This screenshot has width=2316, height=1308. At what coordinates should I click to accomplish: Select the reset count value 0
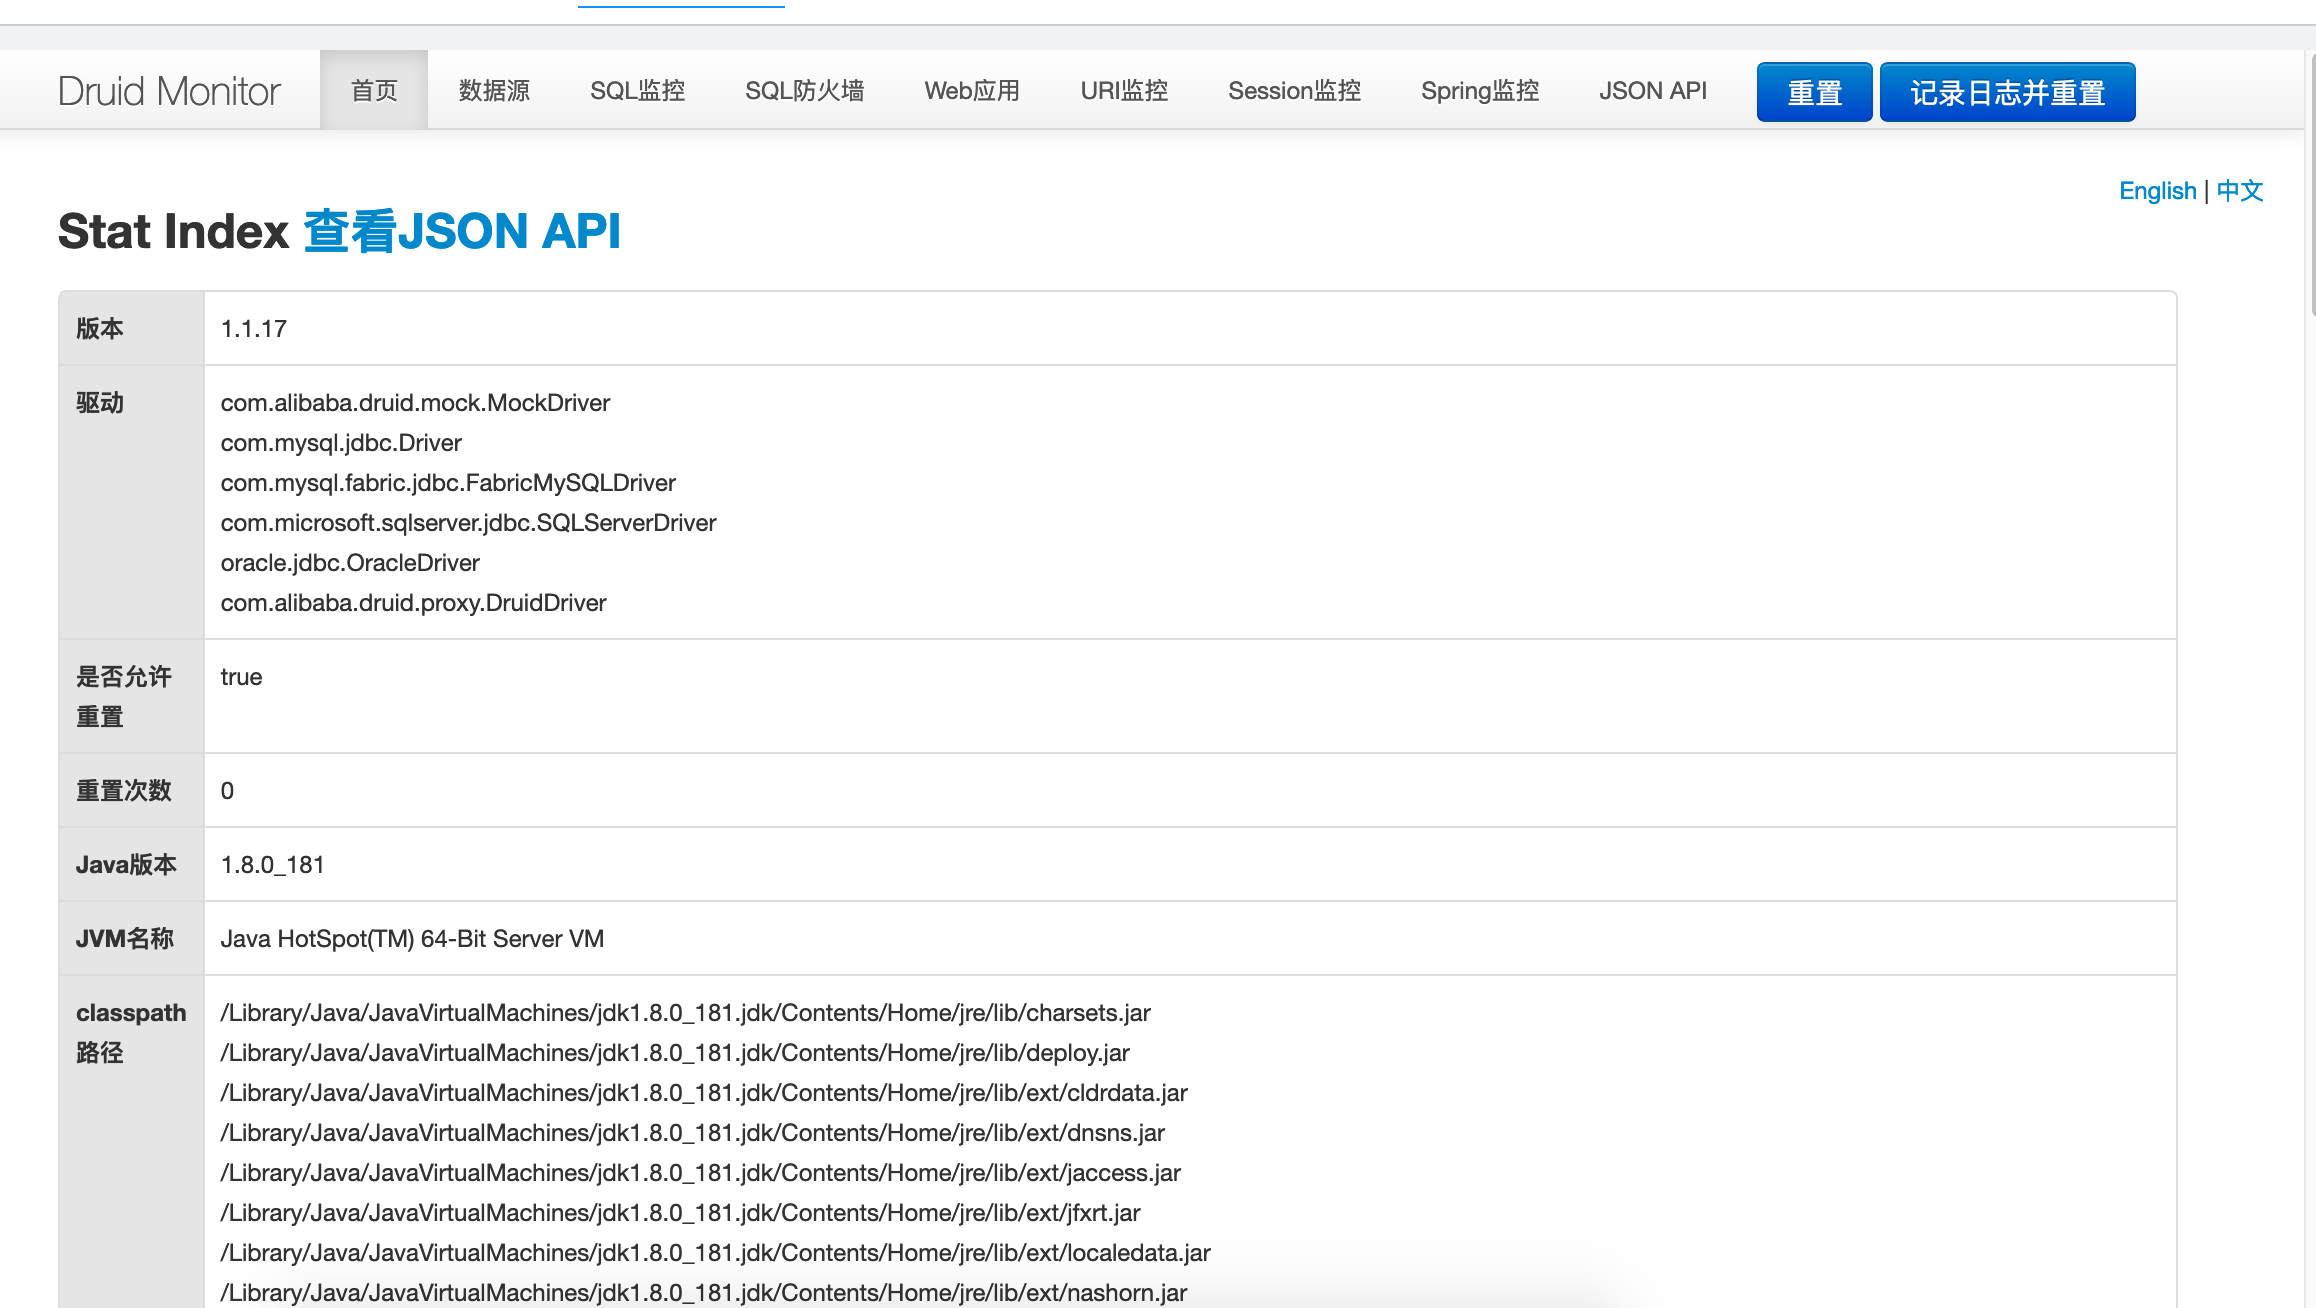[227, 791]
